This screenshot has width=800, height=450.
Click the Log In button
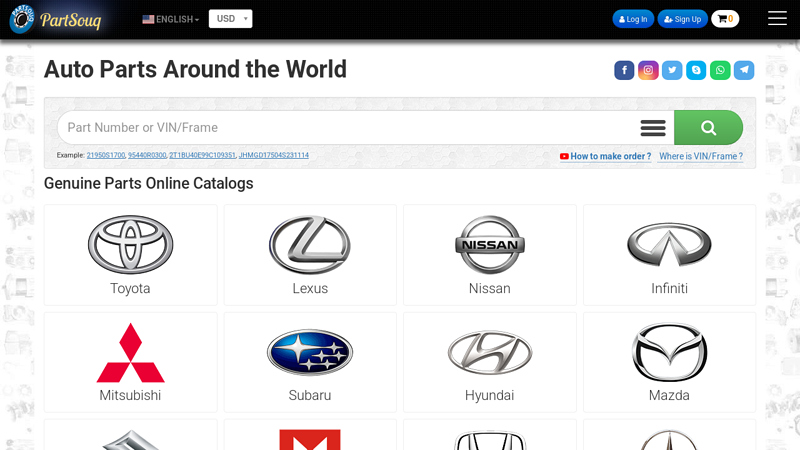pos(633,19)
